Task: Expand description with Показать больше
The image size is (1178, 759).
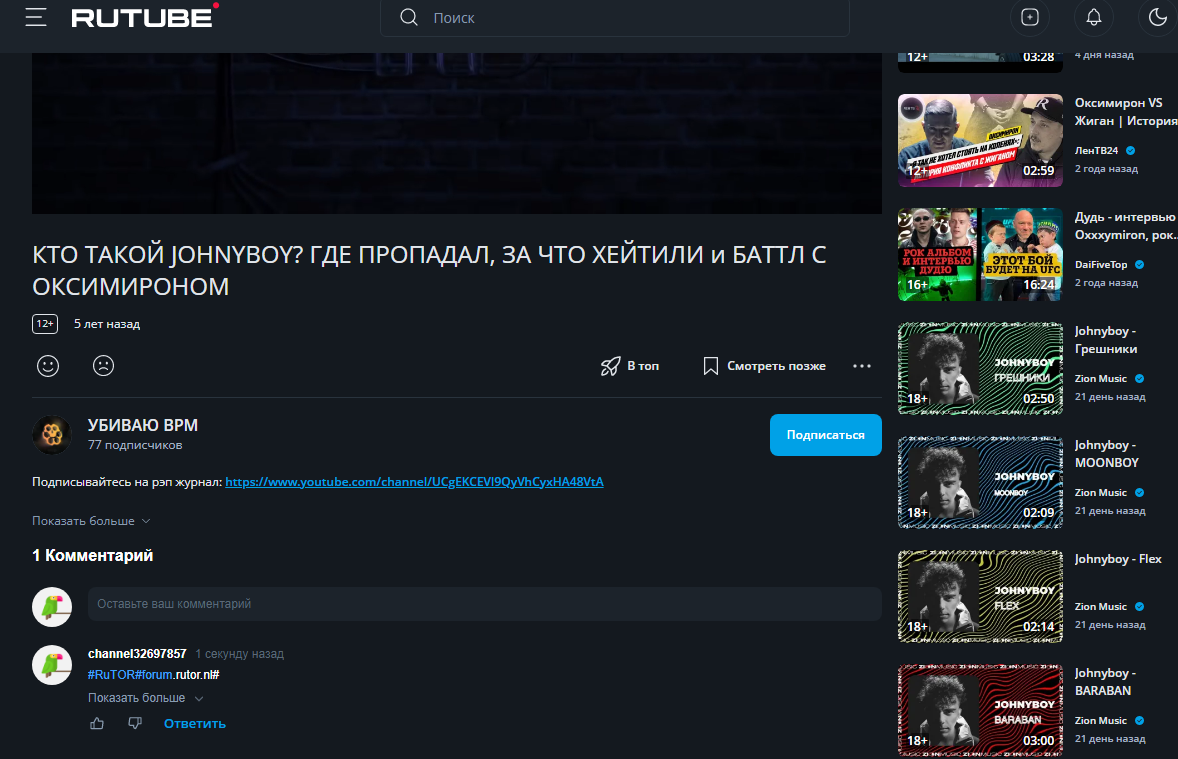Action: (91, 521)
